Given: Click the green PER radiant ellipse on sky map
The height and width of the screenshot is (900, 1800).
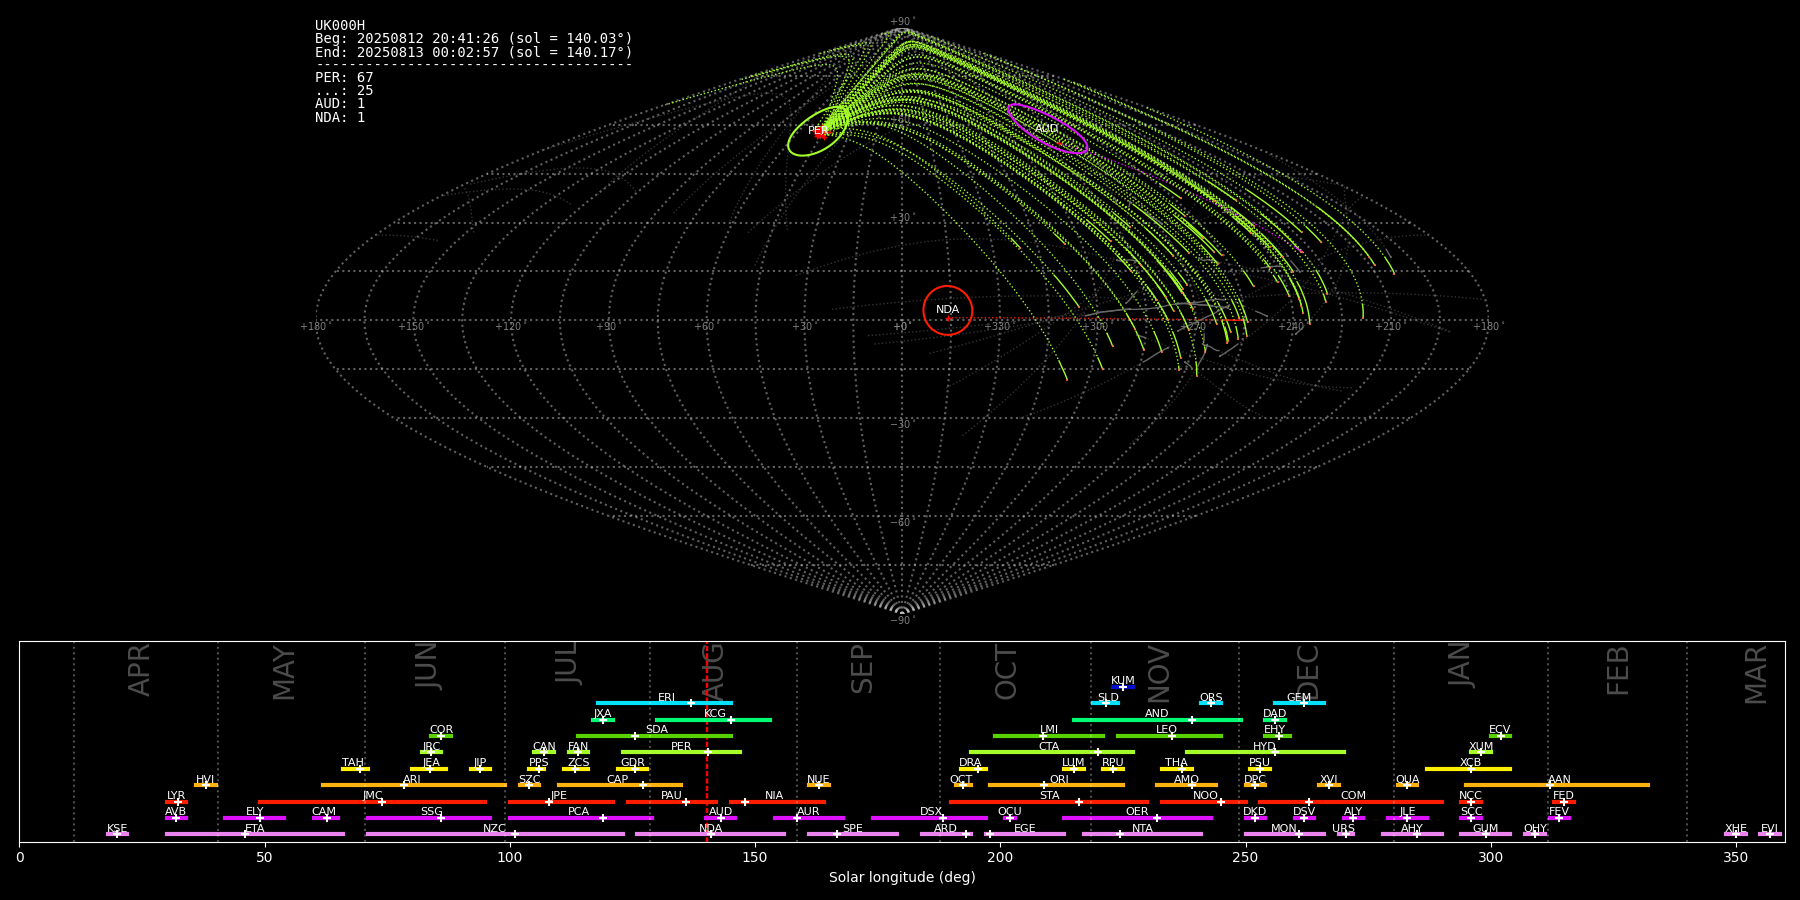Looking at the screenshot, I should [818, 131].
